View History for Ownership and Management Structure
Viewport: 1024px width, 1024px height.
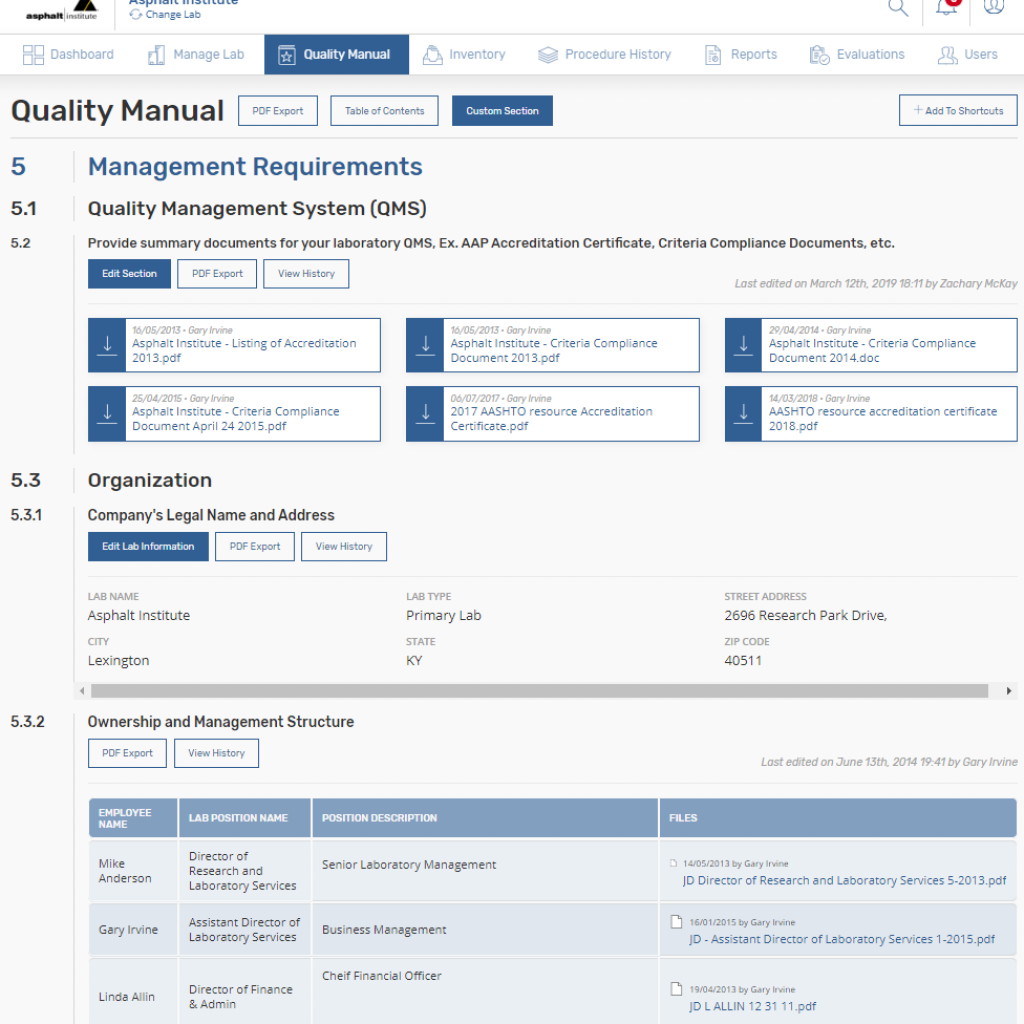point(216,753)
